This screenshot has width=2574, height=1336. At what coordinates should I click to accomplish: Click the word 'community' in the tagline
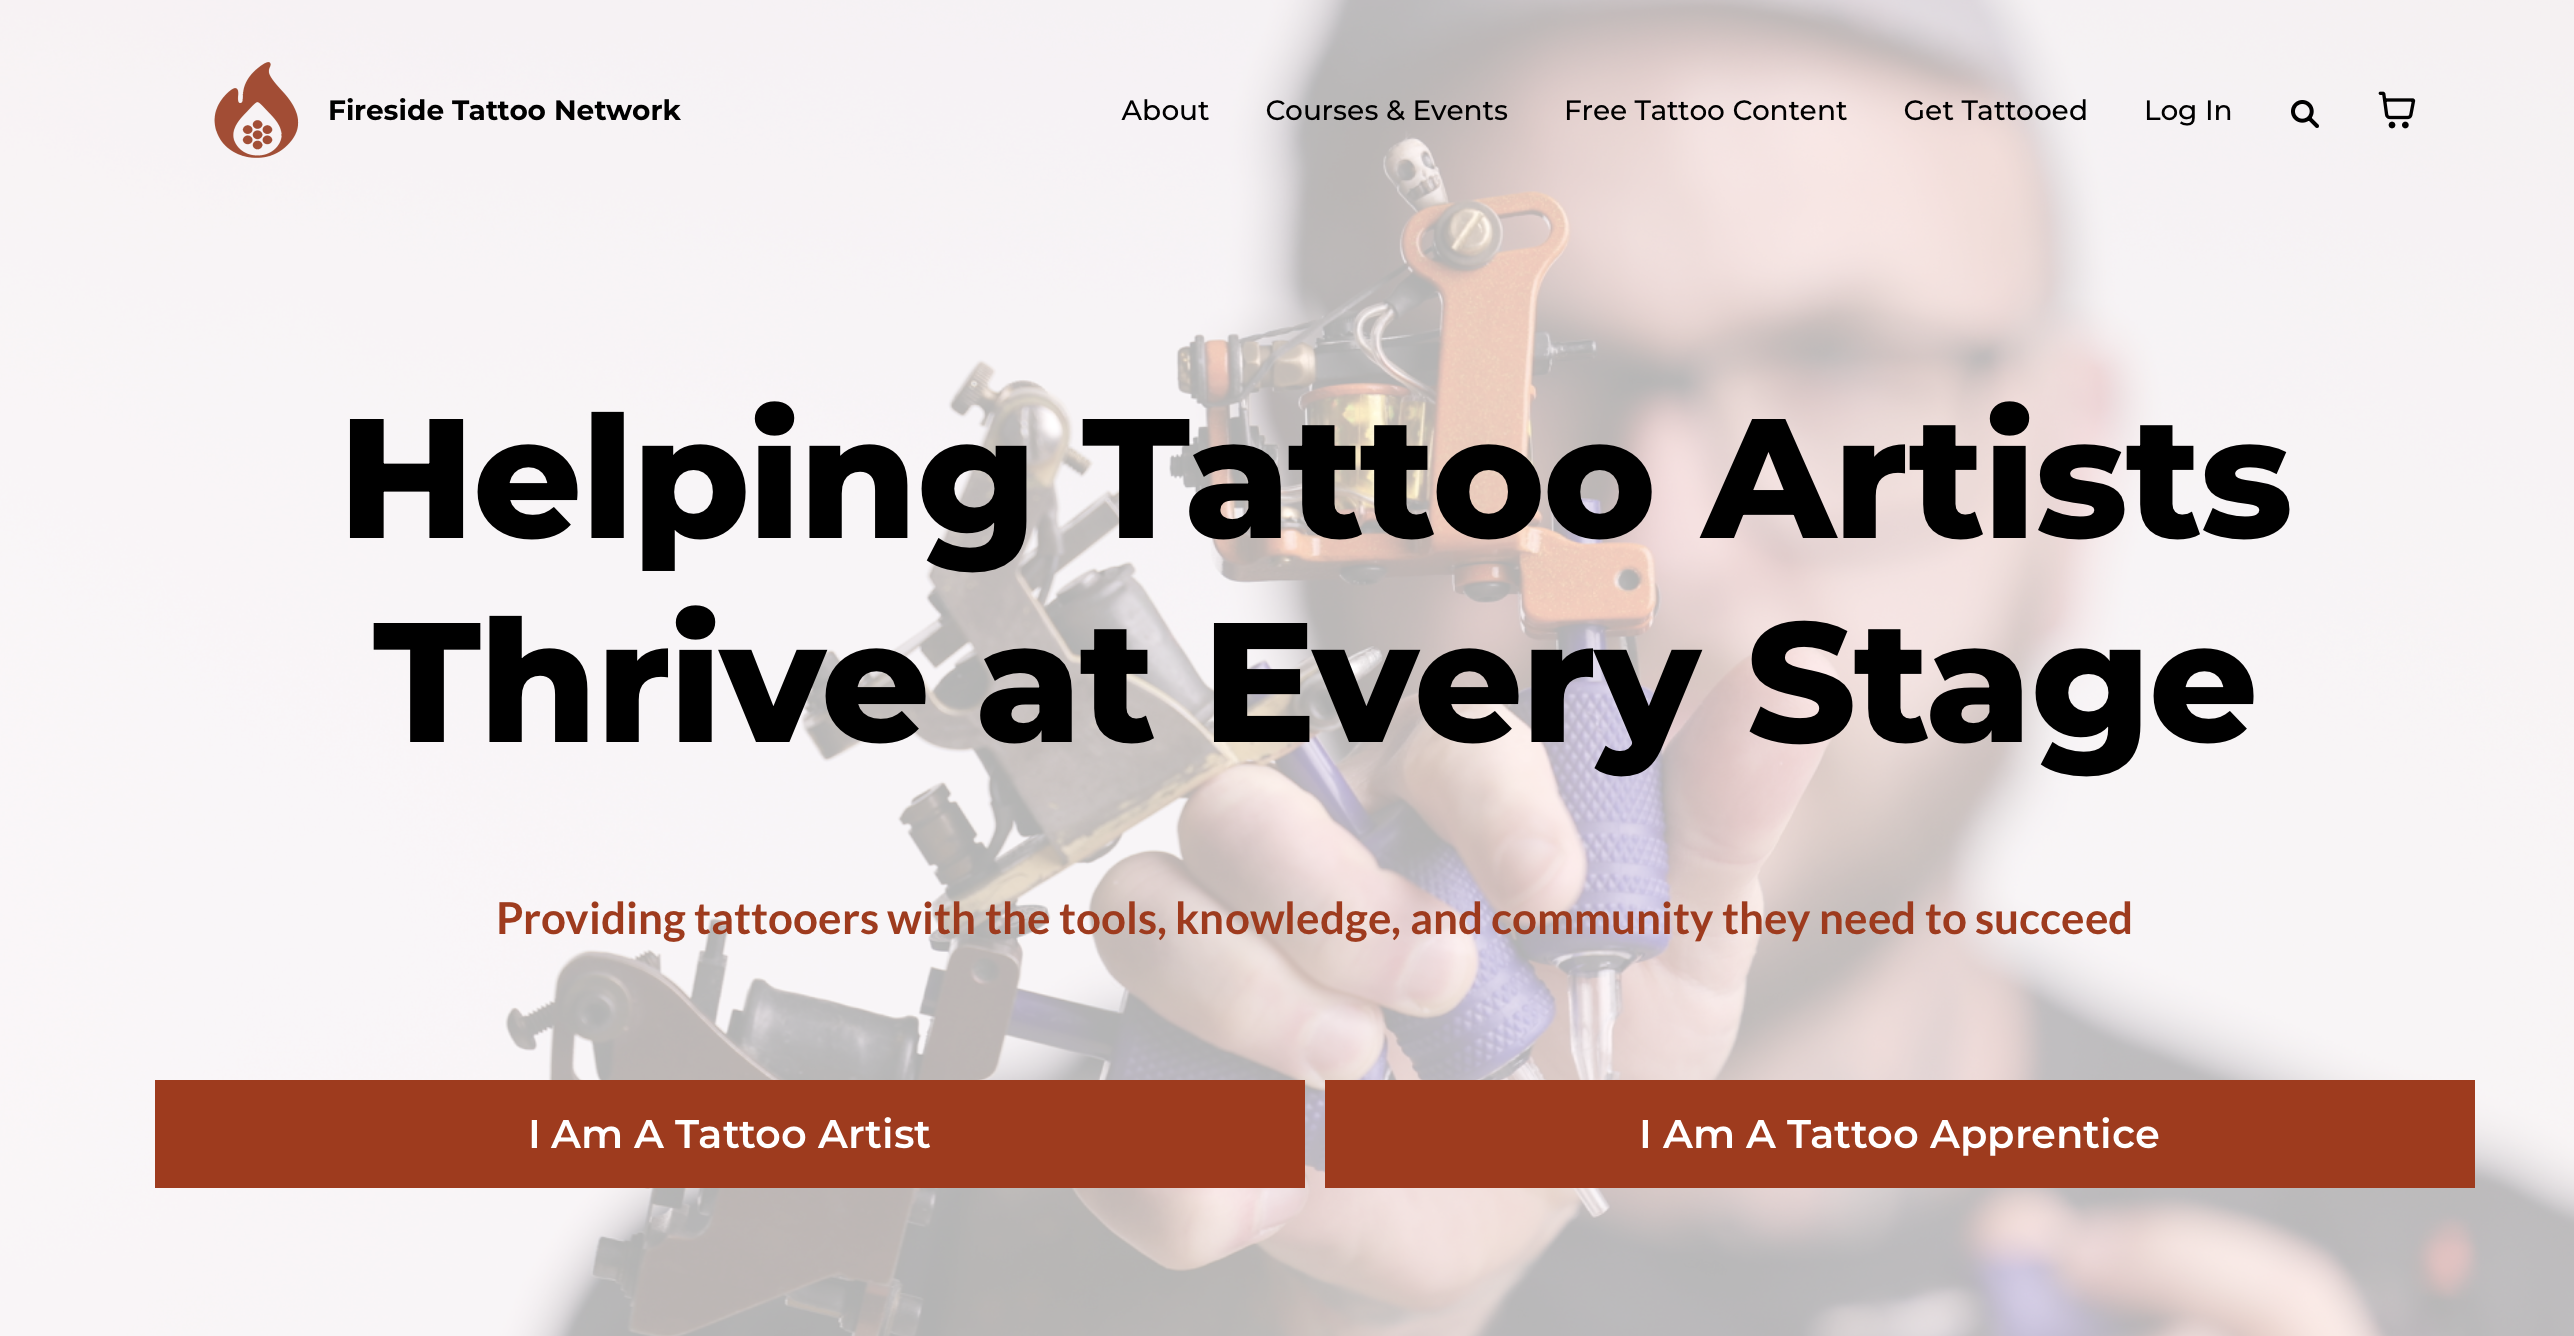[1602, 920]
